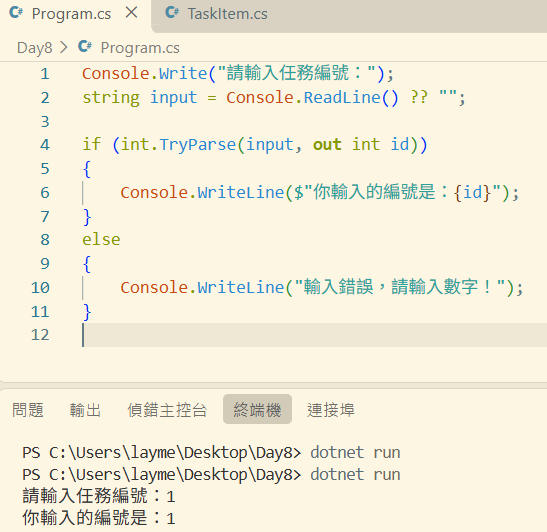The image size is (547, 532).
Task: Open the 問題 panel tab
Action: (x=28, y=410)
